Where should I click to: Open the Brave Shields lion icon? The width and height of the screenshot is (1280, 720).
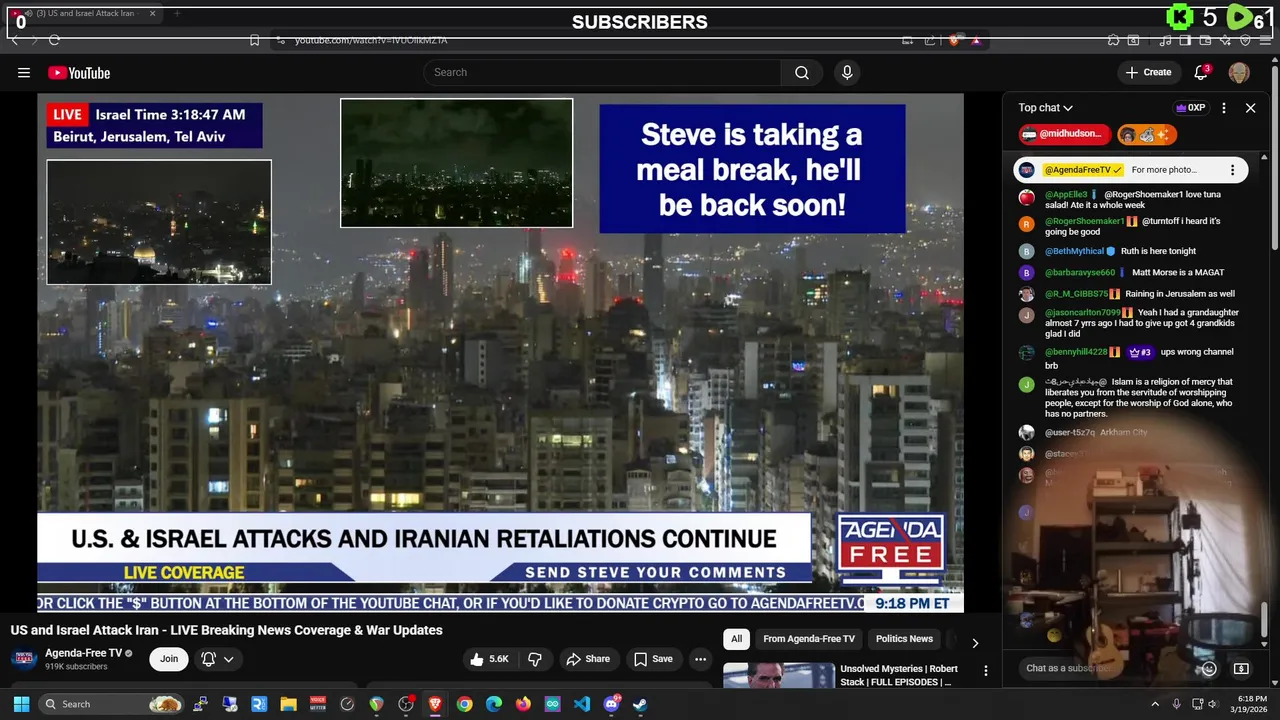pos(954,40)
